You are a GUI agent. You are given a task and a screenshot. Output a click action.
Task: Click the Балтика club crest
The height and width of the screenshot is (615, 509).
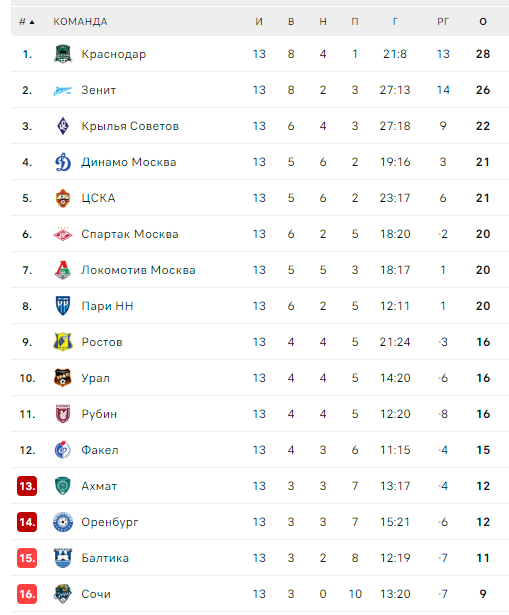click(63, 558)
